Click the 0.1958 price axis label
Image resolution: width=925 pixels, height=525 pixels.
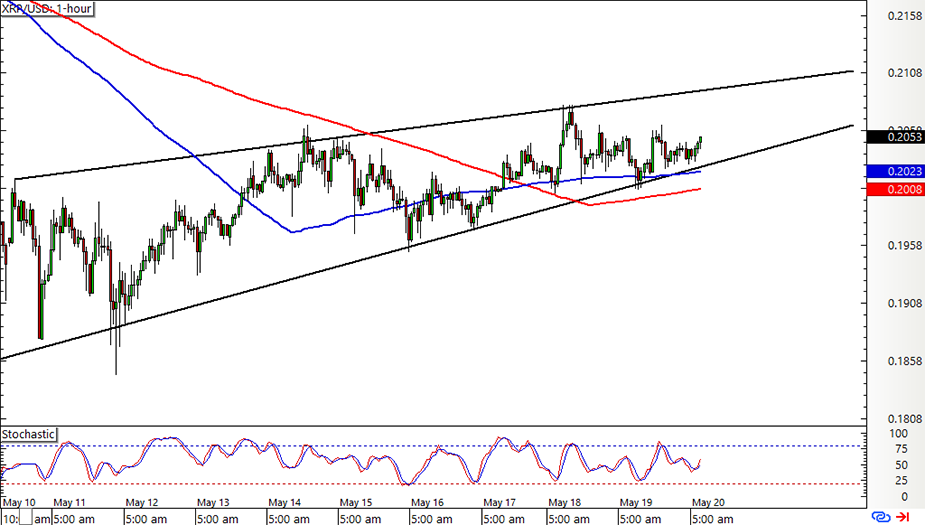pos(904,245)
